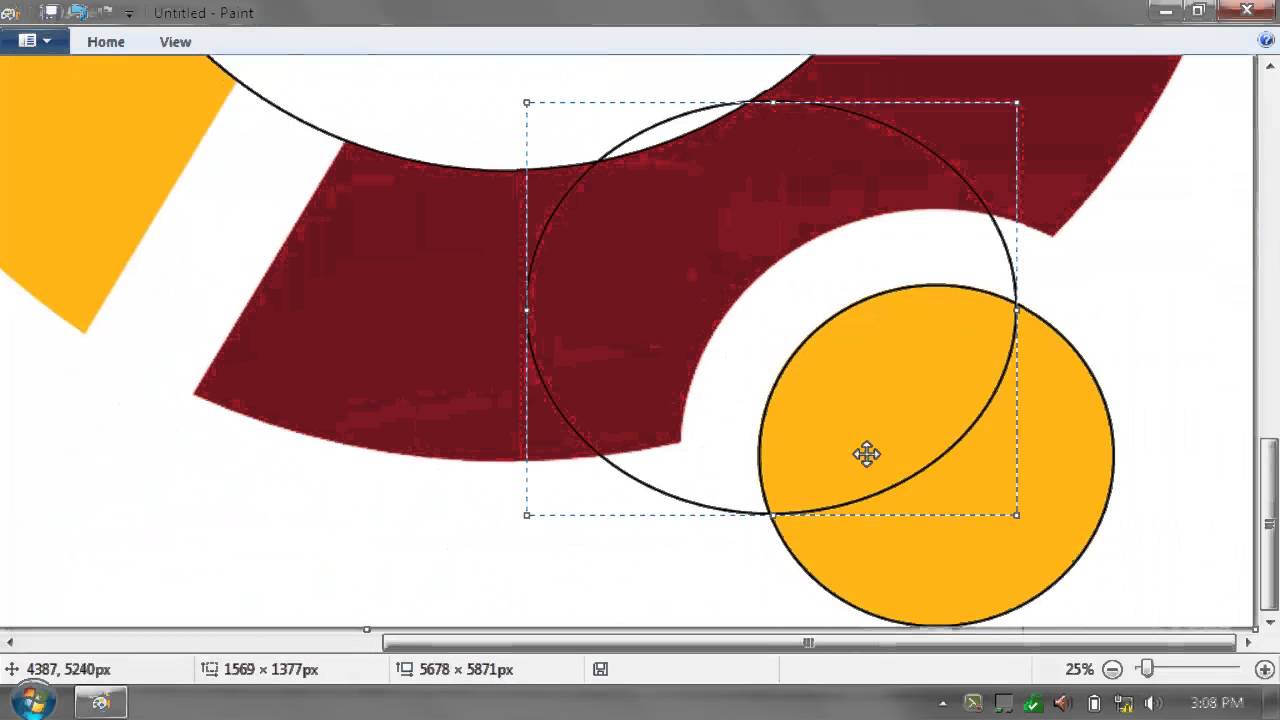Click the horizontal scrollbar right arrow
1280x720 pixels.
coord(1247,643)
